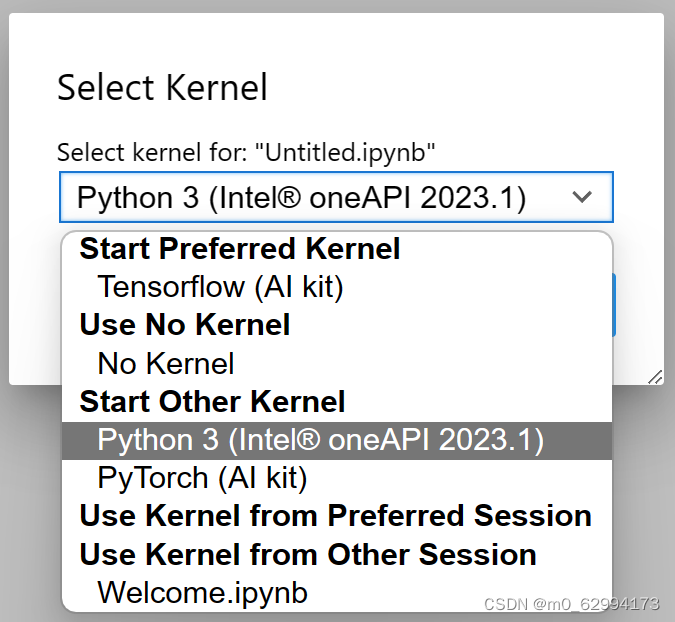Choose Welcome.ipynb session kernel
675x622 pixels.
point(202,592)
